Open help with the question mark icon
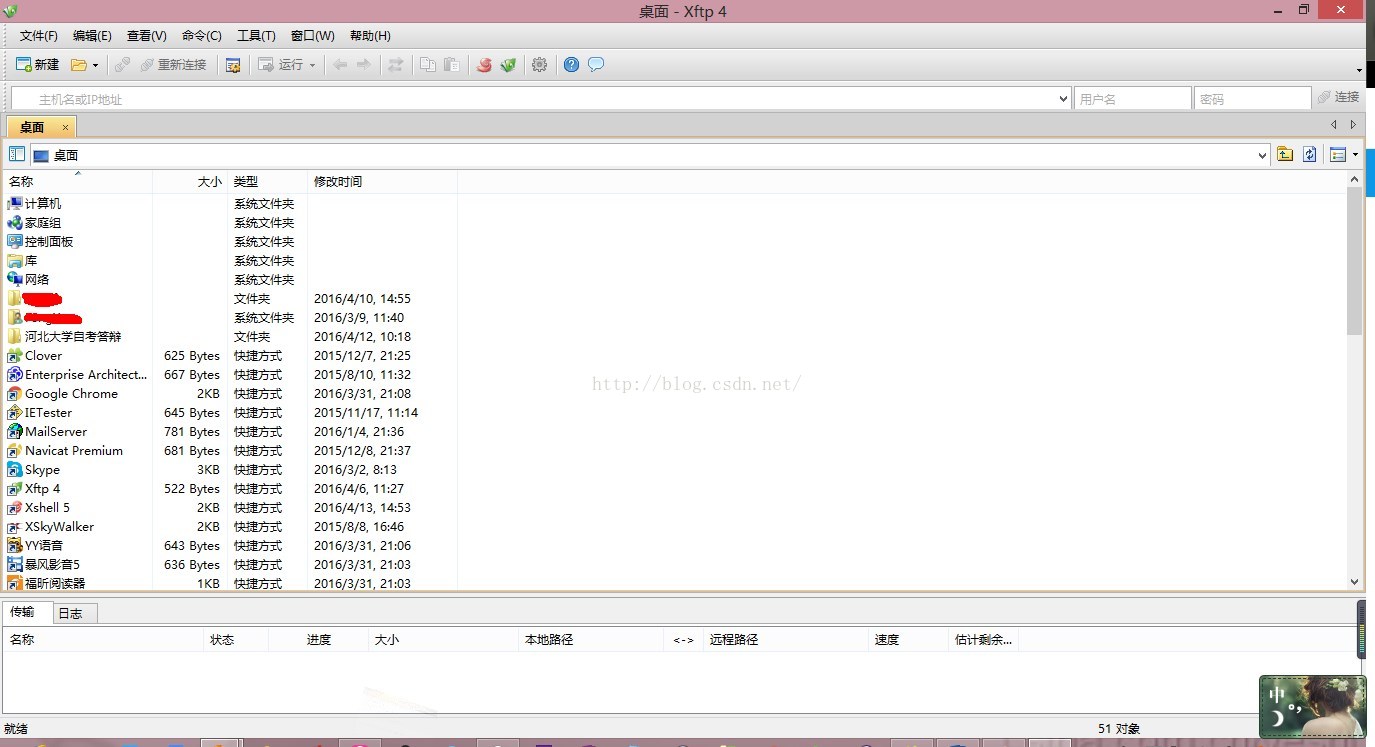 (572, 65)
